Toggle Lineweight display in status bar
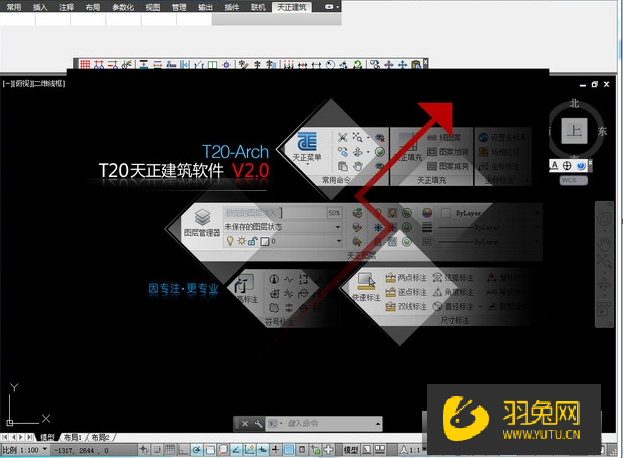 click(276, 450)
